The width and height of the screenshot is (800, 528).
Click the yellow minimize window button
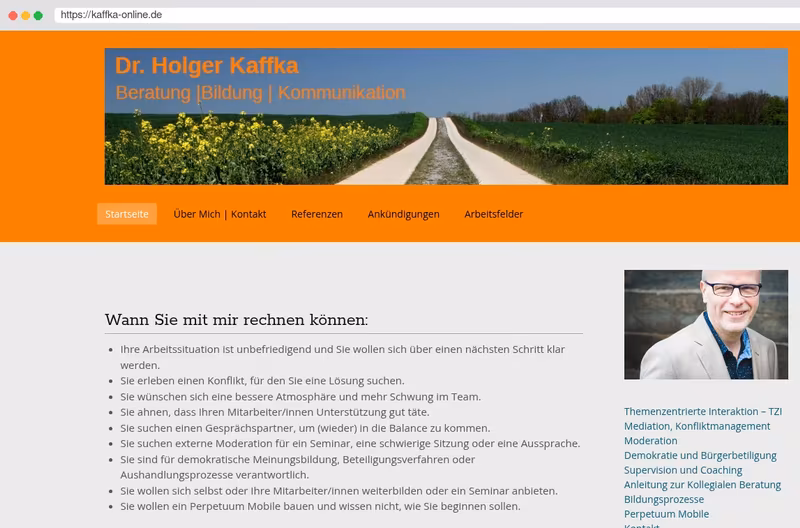click(26, 15)
